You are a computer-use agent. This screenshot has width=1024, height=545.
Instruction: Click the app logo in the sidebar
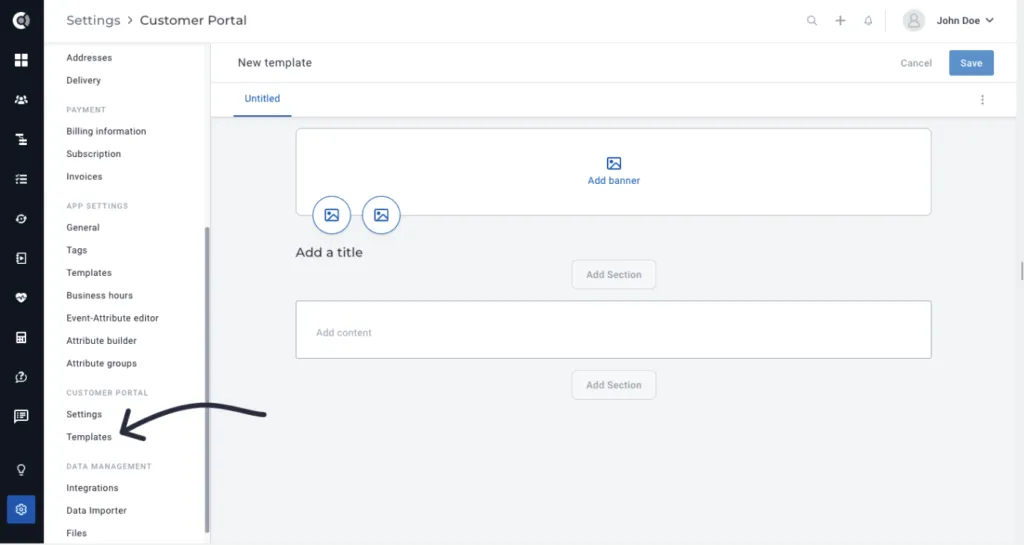click(x=21, y=20)
